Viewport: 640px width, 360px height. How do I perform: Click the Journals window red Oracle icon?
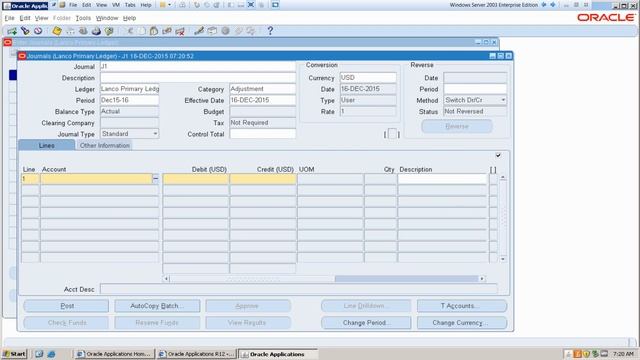(x=22, y=56)
